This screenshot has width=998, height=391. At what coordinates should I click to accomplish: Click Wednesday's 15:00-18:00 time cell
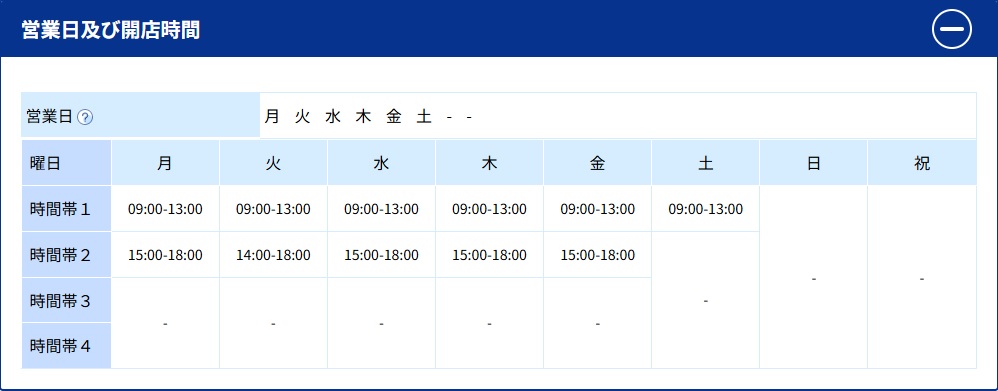(381, 255)
